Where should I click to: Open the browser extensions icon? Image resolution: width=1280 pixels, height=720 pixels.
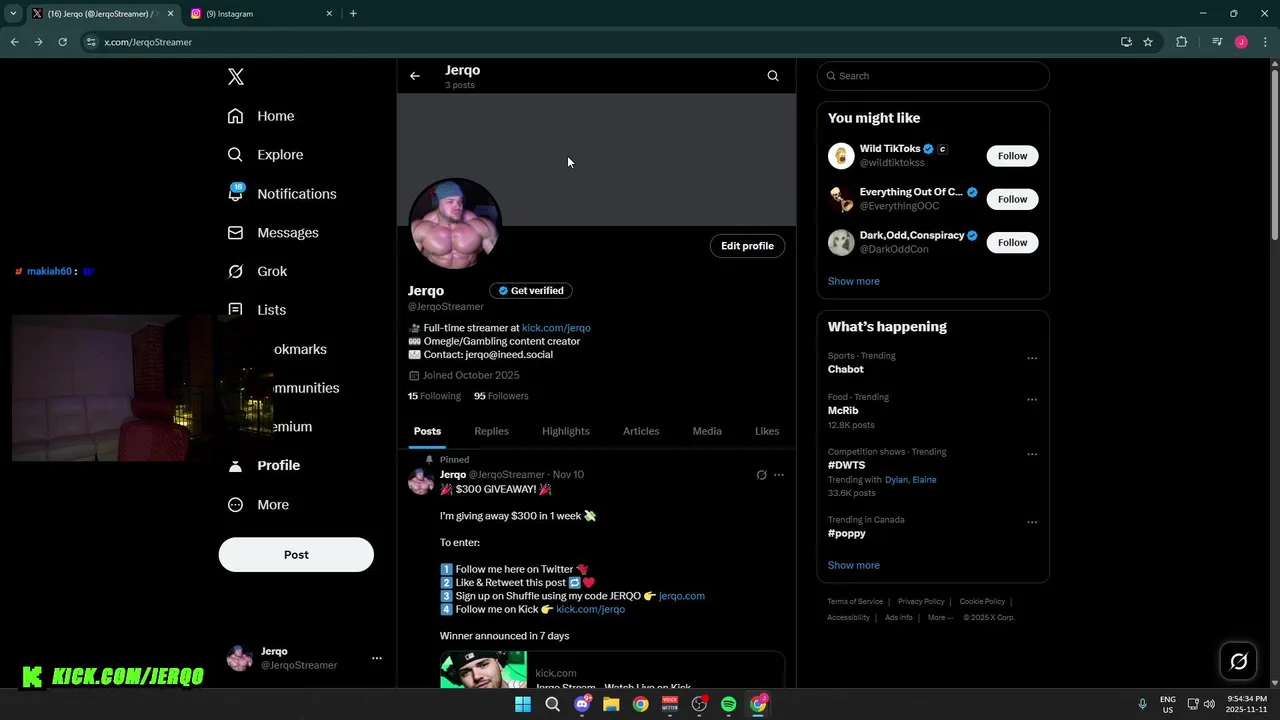(x=1182, y=42)
